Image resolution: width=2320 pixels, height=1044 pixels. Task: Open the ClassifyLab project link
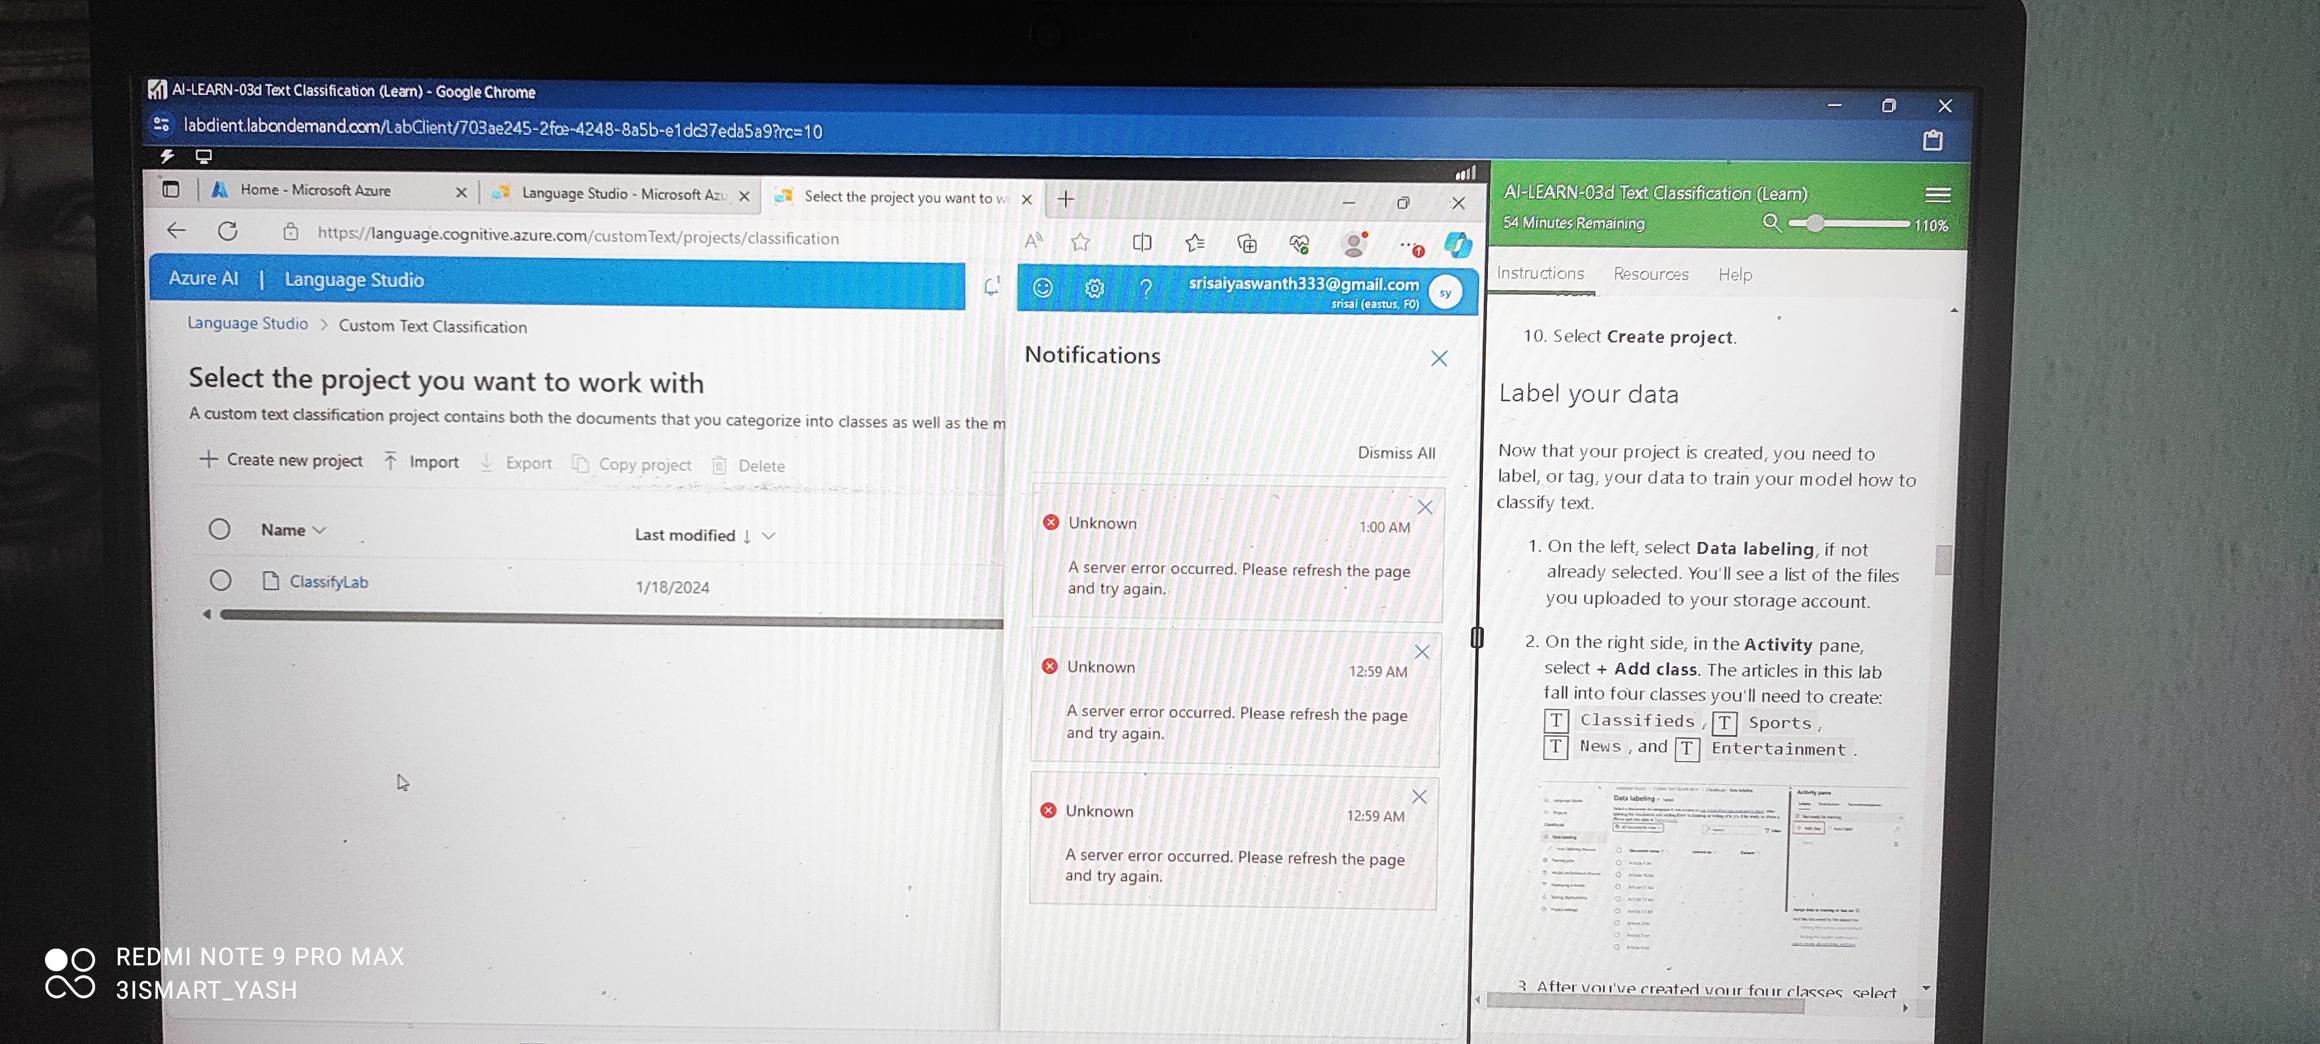coord(329,582)
